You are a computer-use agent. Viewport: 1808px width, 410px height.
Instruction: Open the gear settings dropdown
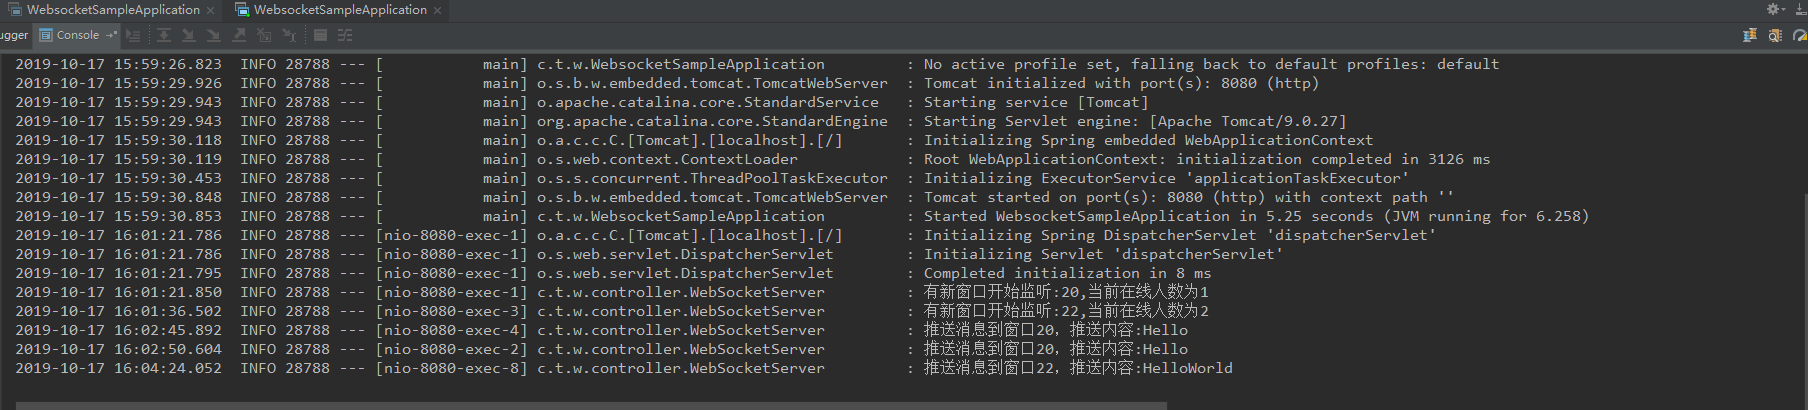click(1776, 9)
